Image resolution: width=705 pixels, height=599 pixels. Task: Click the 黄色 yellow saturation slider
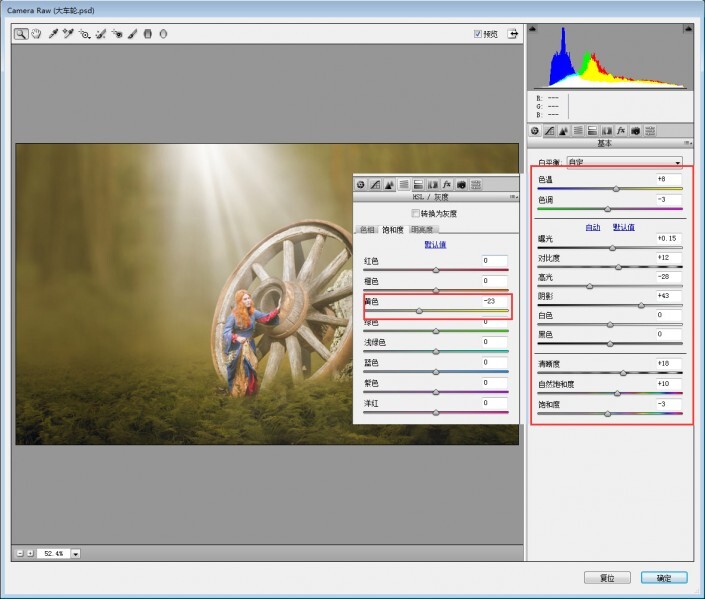[x=419, y=311]
